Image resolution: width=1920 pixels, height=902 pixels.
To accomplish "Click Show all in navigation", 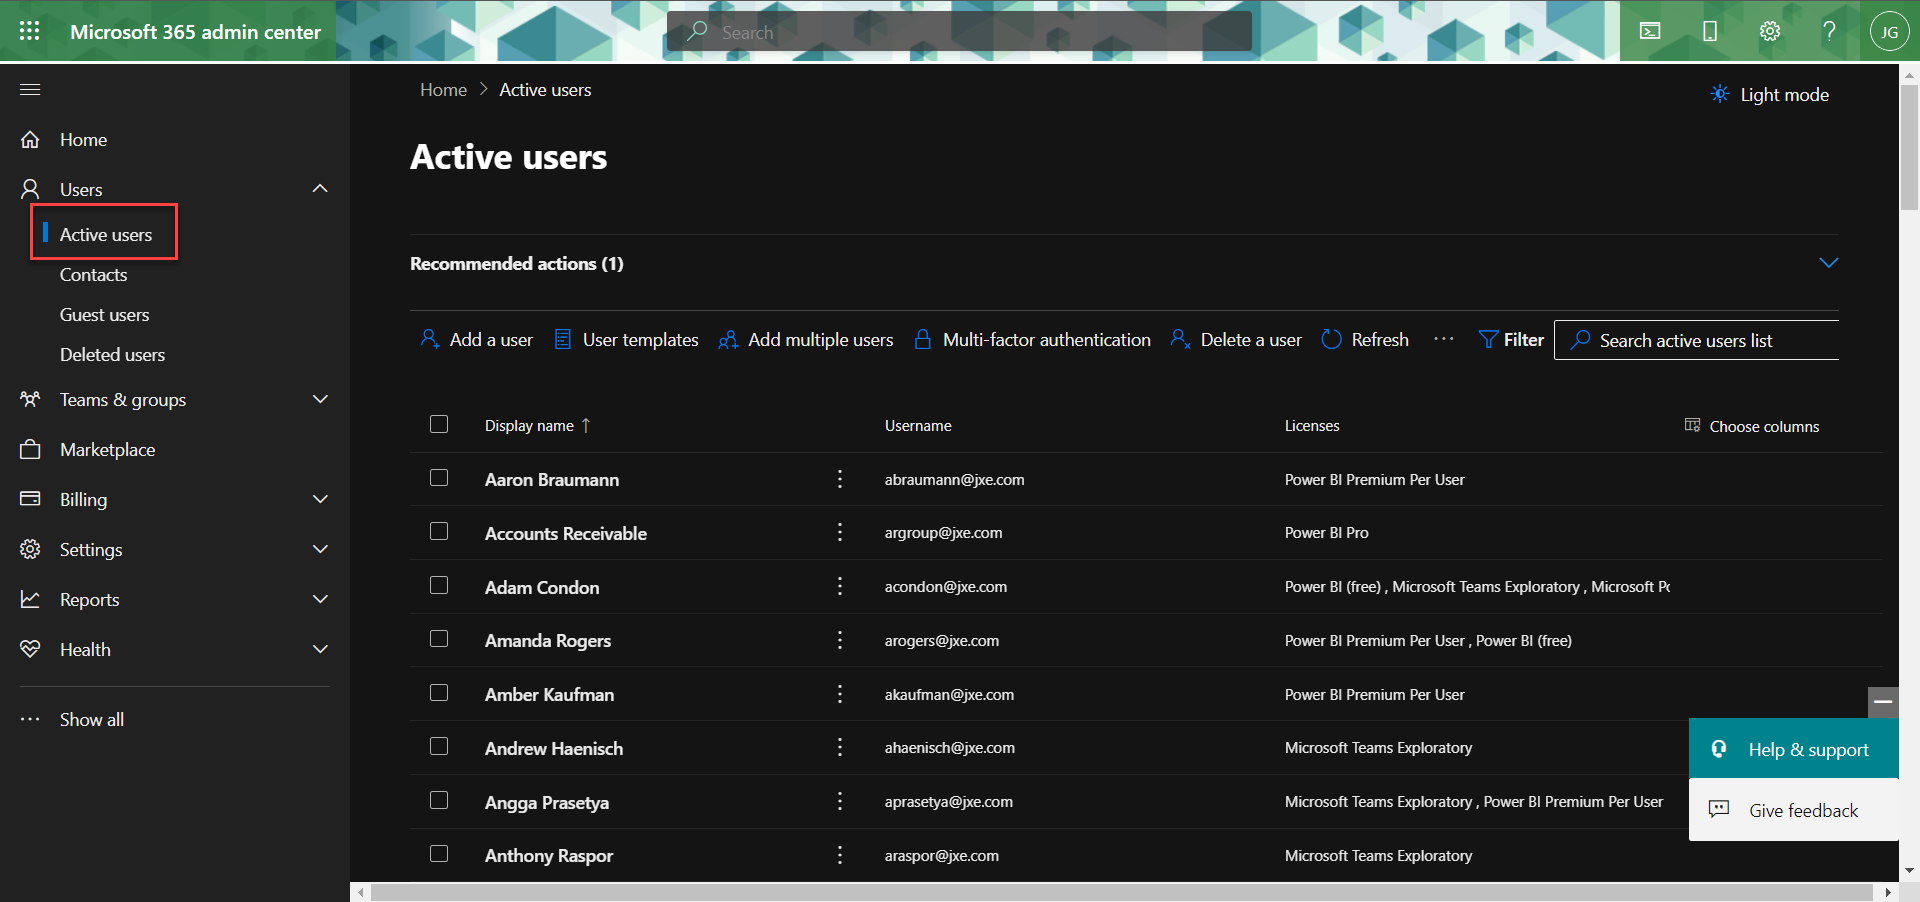I will point(92,719).
